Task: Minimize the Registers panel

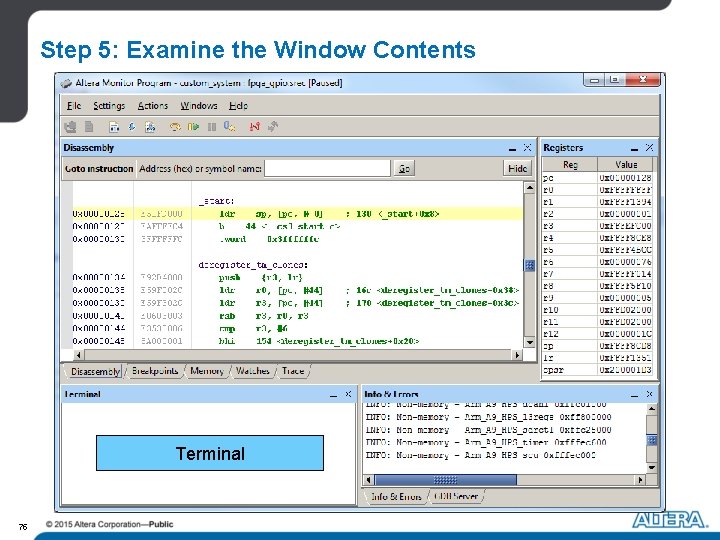Action: pyautogui.click(x=634, y=148)
